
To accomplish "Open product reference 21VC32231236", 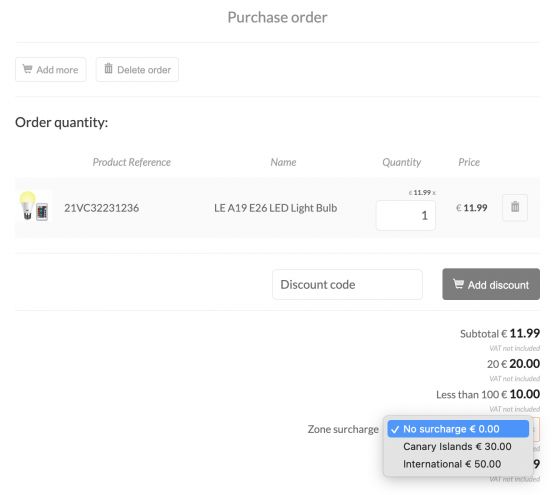I will pyautogui.click(x=101, y=208).
